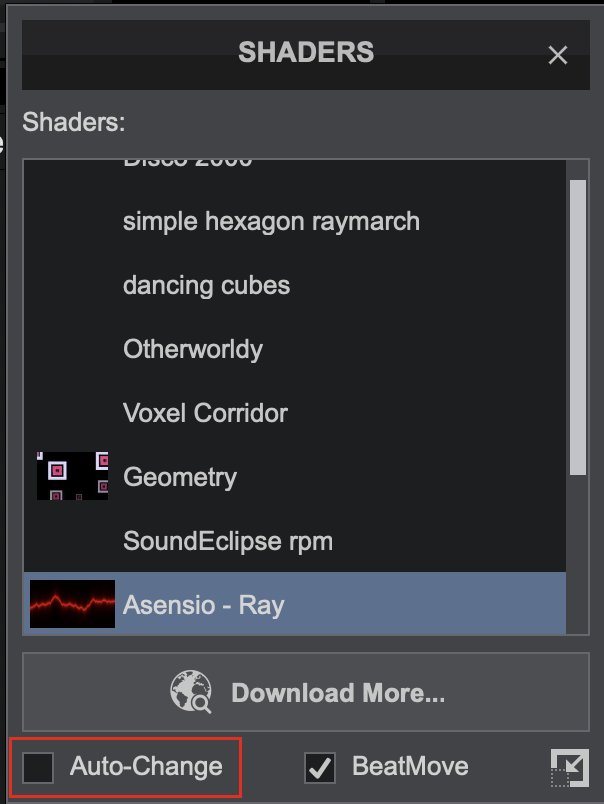Click the Auto-Change label text
The image size is (604, 804).
point(146,768)
